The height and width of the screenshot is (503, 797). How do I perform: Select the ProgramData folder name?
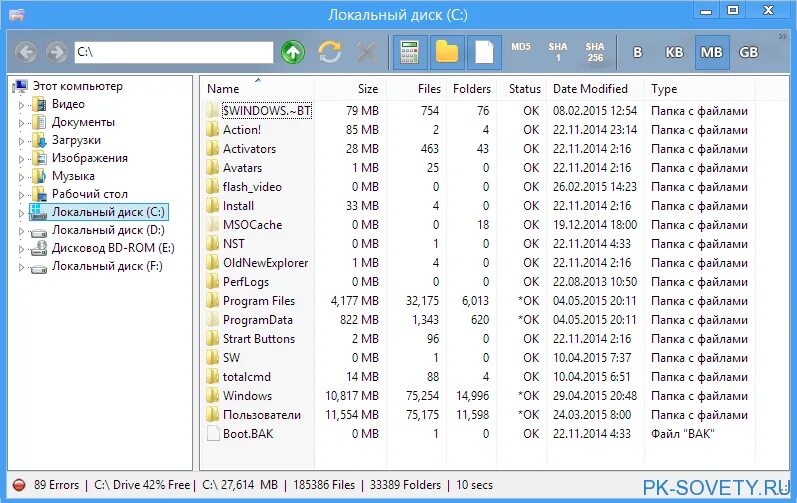(x=258, y=320)
